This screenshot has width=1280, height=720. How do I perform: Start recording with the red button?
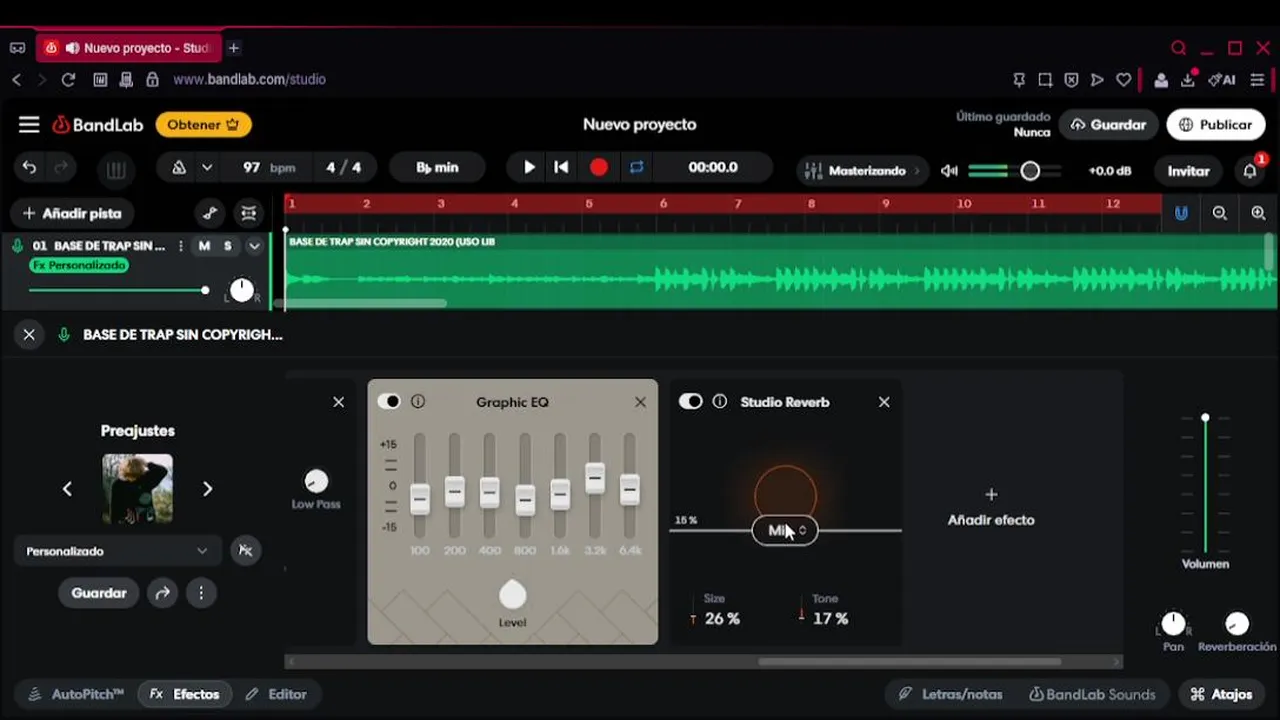click(599, 168)
